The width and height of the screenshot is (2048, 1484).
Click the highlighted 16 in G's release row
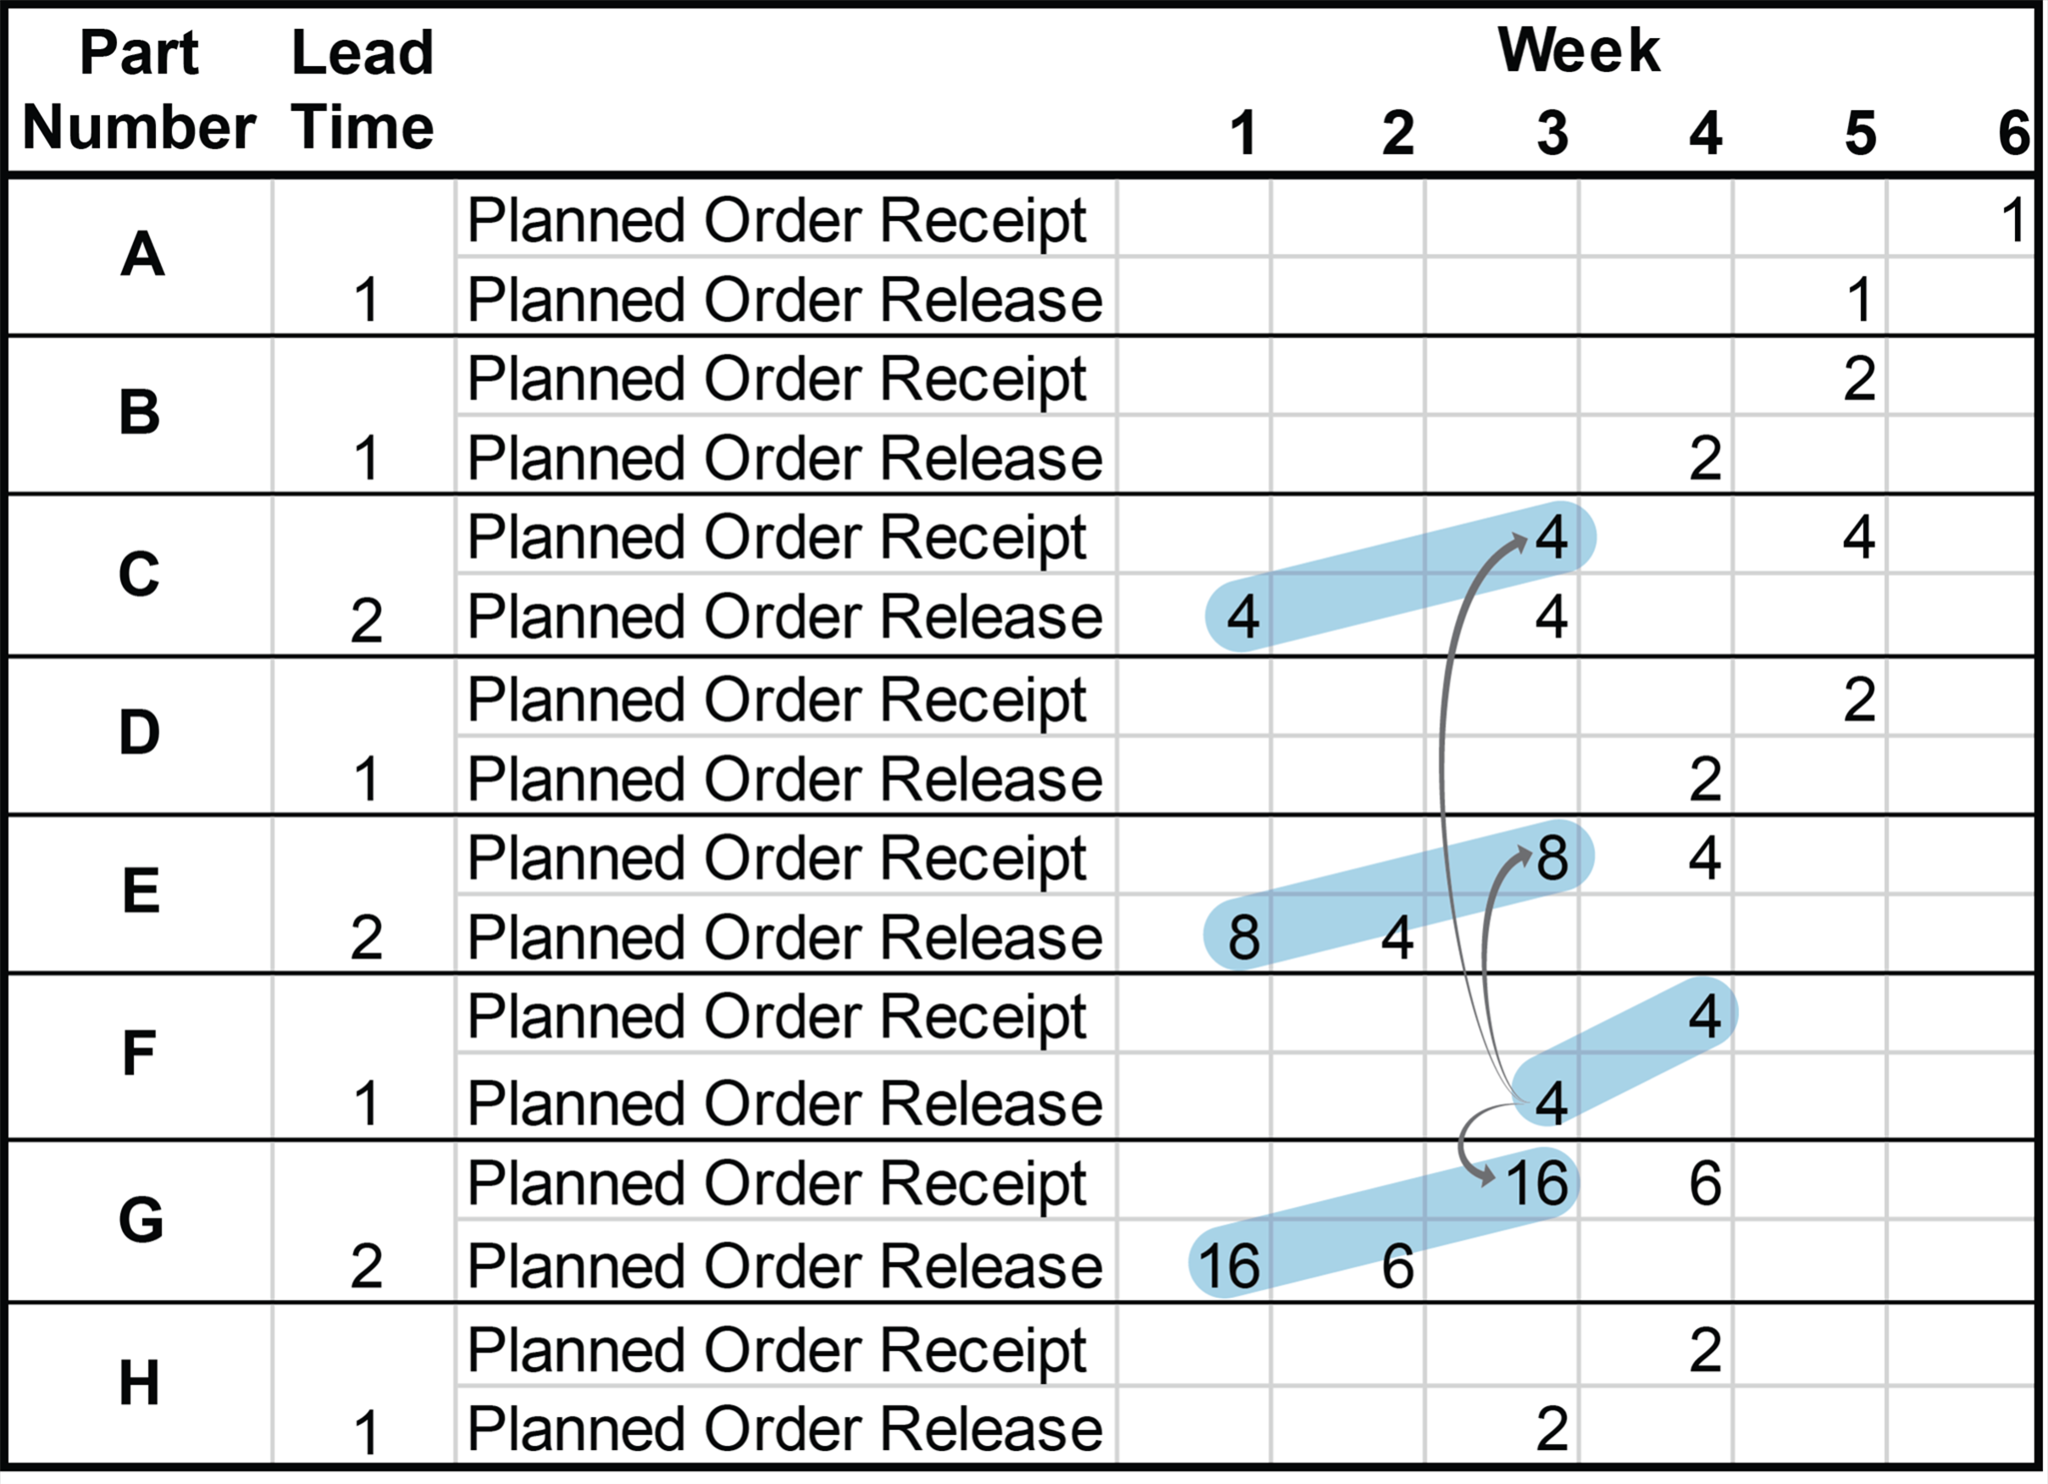tap(1228, 1266)
